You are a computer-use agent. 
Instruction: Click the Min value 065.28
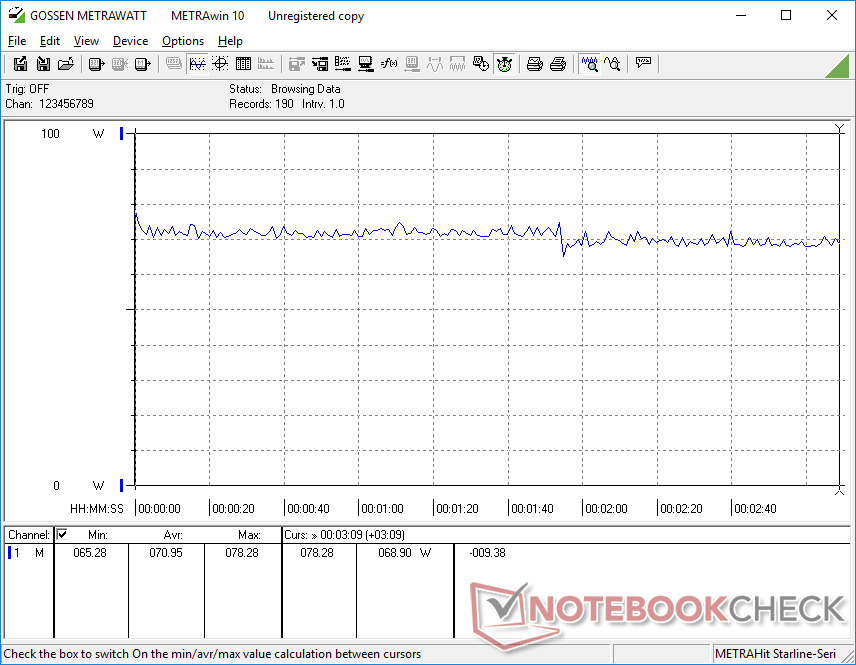click(x=90, y=553)
